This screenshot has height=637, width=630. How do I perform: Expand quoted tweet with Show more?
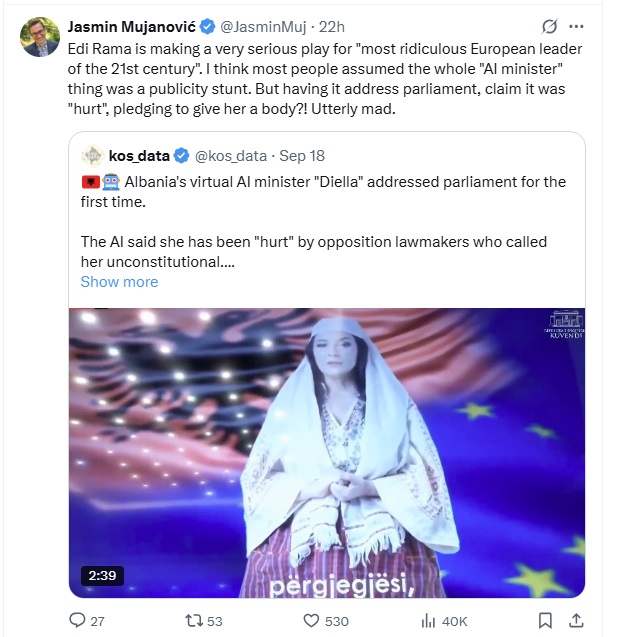pyautogui.click(x=119, y=282)
